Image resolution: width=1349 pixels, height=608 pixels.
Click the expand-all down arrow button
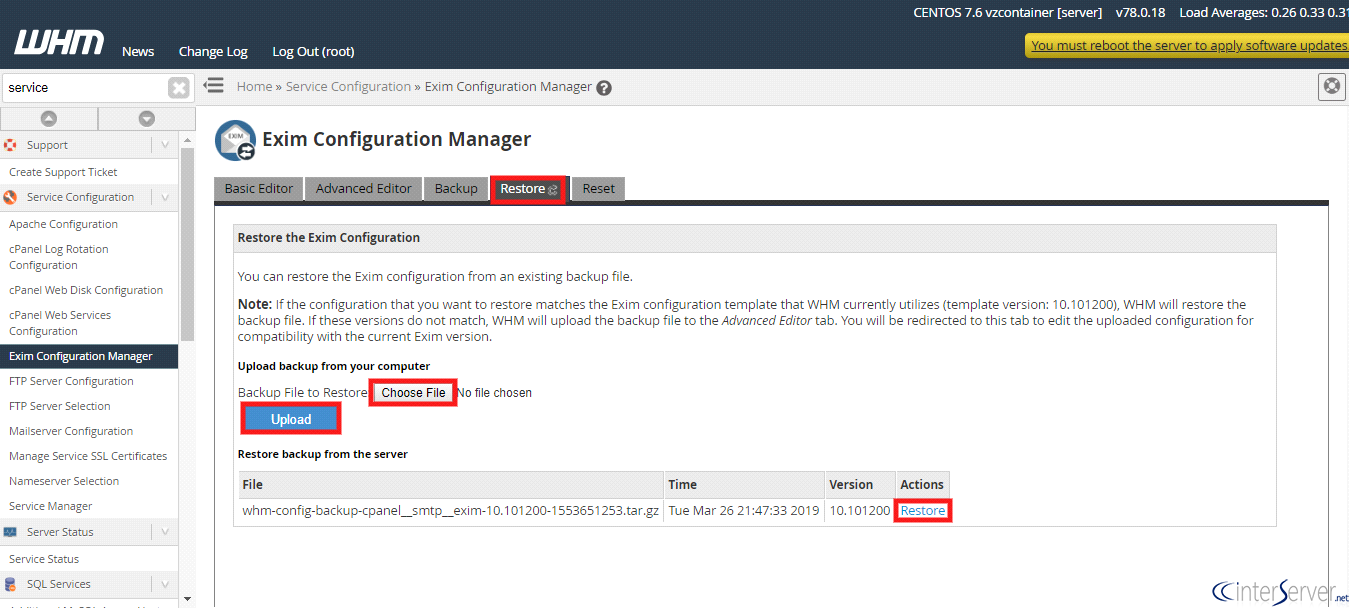point(146,118)
